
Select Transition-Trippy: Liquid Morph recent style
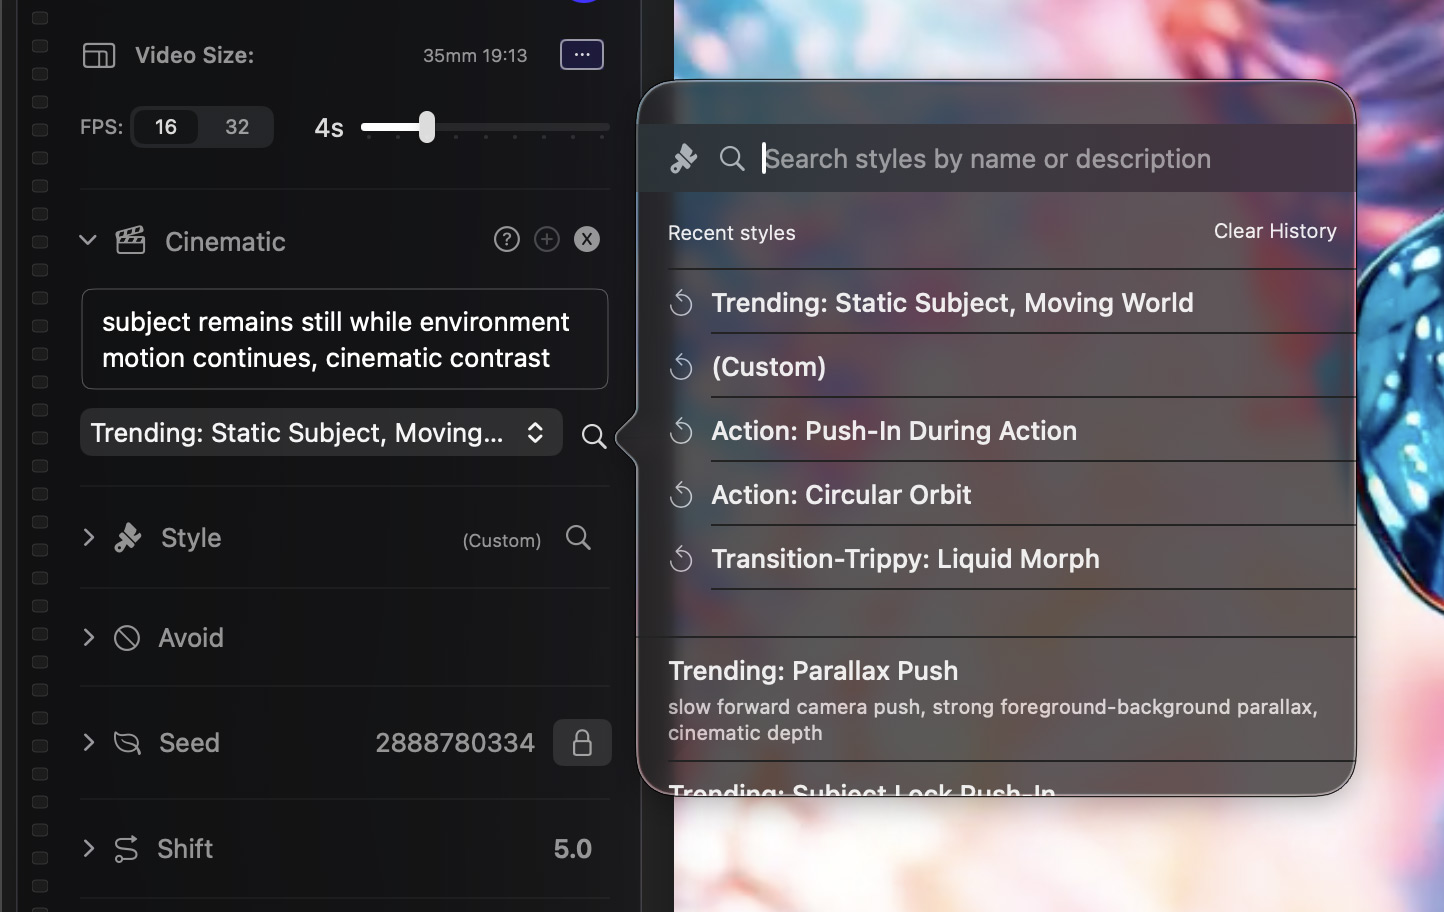point(905,559)
